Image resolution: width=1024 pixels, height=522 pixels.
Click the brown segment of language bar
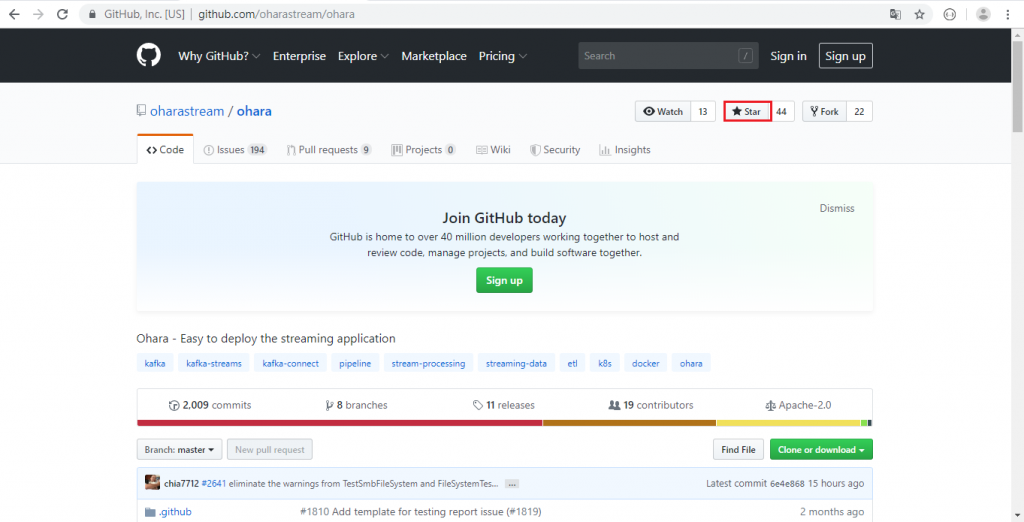click(629, 423)
